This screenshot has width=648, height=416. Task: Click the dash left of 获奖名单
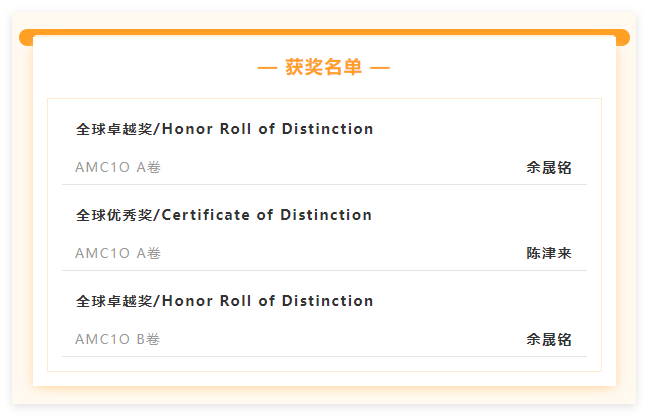click(267, 68)
